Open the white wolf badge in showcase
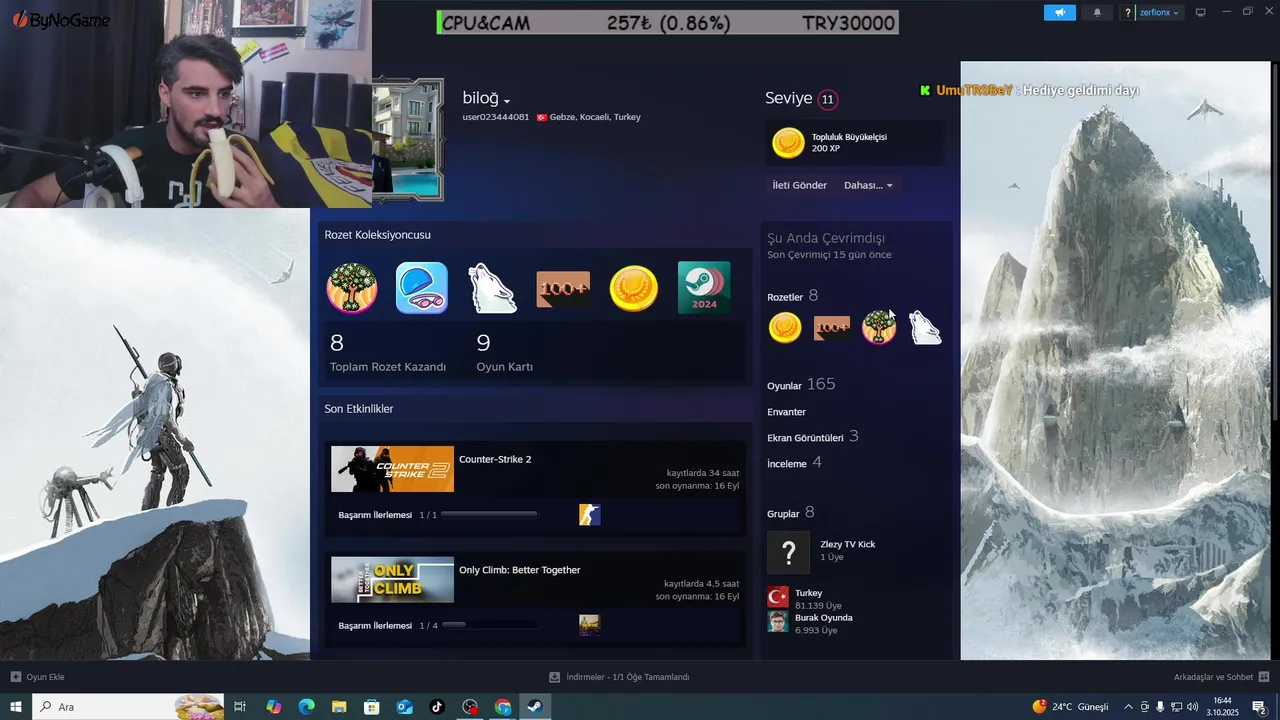 coord(492,288)
